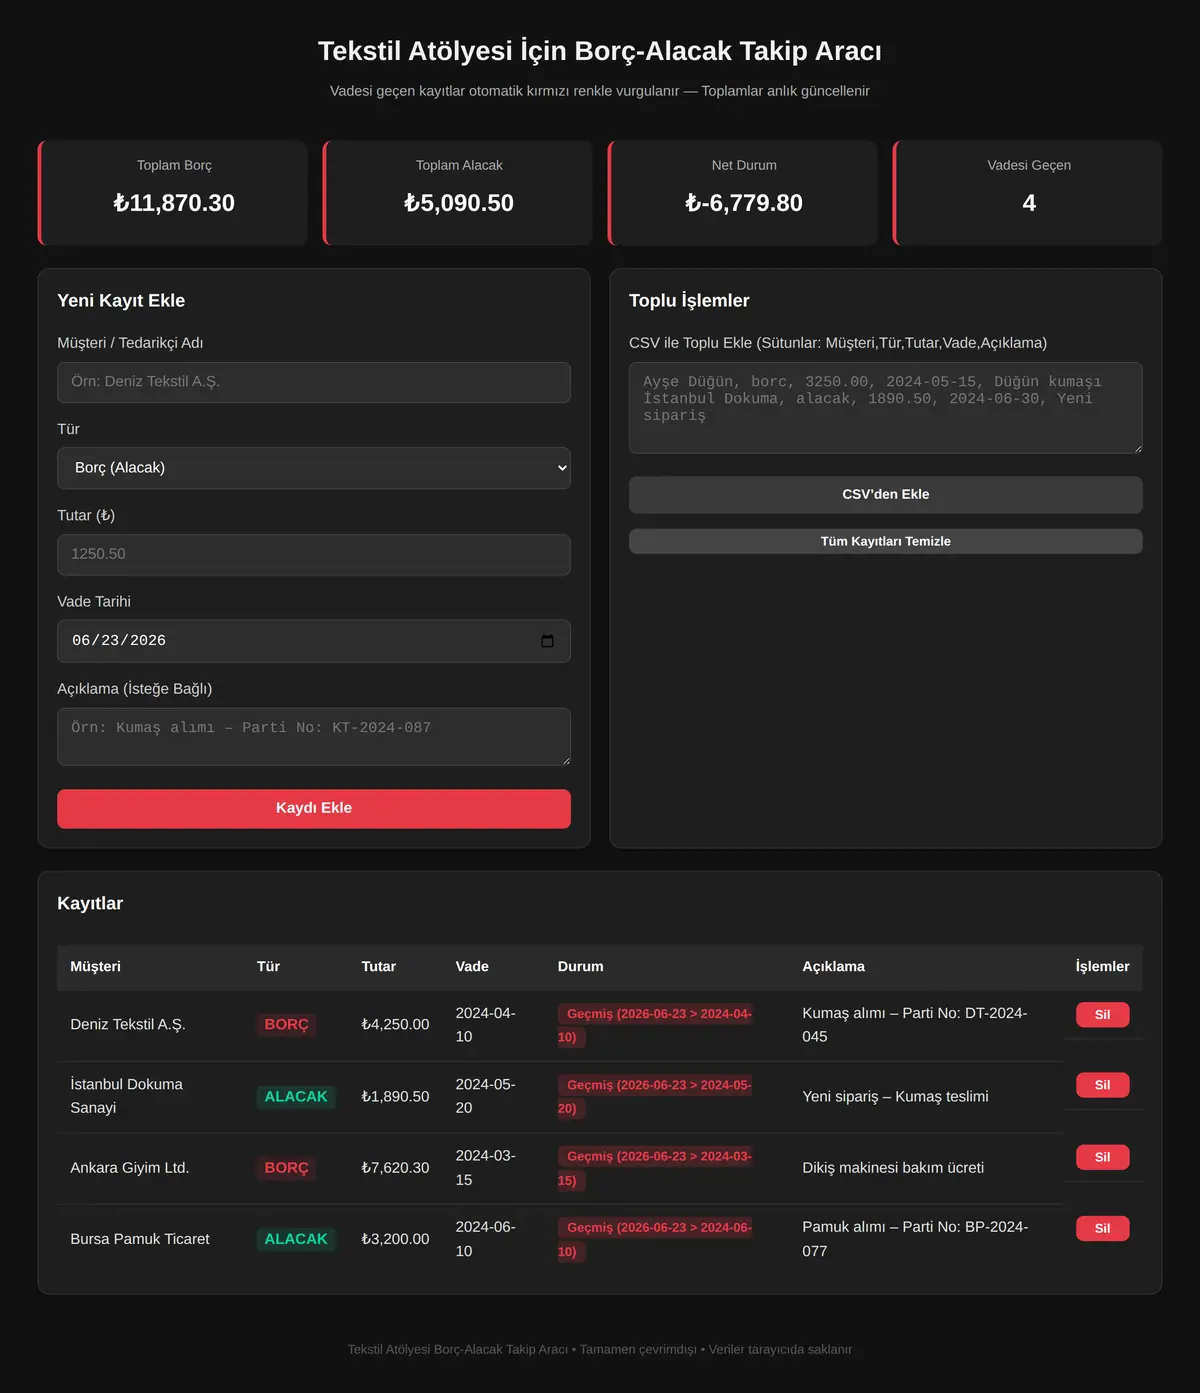
Task: Click the Toplam Borç summary card
Action: click(x=173, y=193)
